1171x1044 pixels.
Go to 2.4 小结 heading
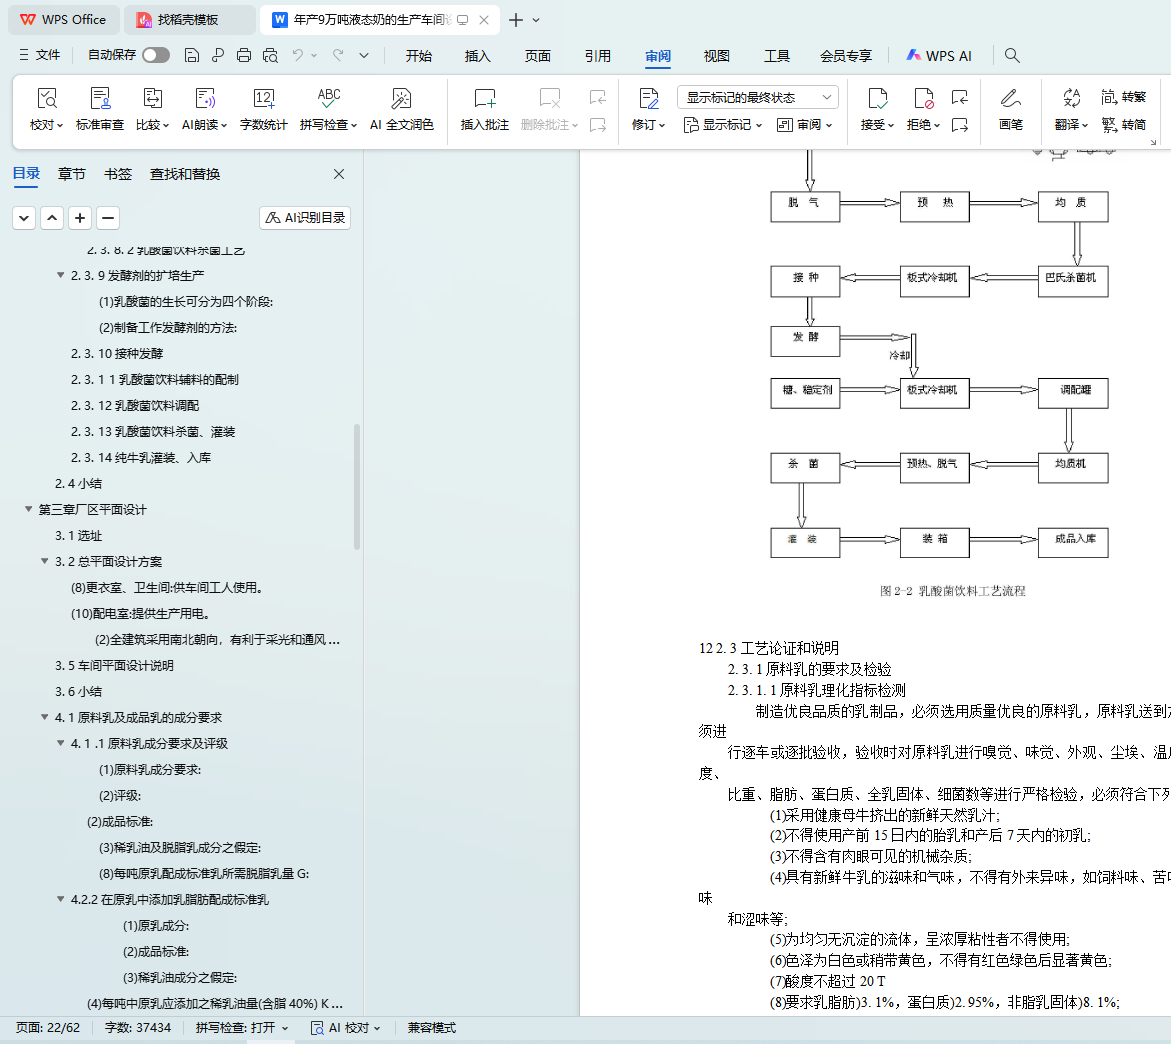click(78, 484)
